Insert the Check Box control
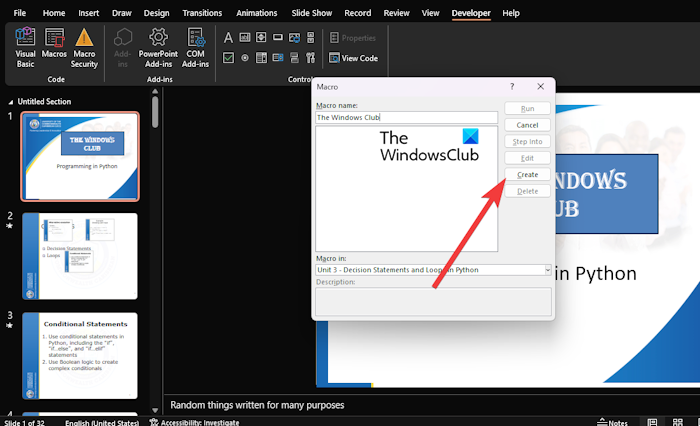This screenshot has height=426, width=700. coord(229,58)
